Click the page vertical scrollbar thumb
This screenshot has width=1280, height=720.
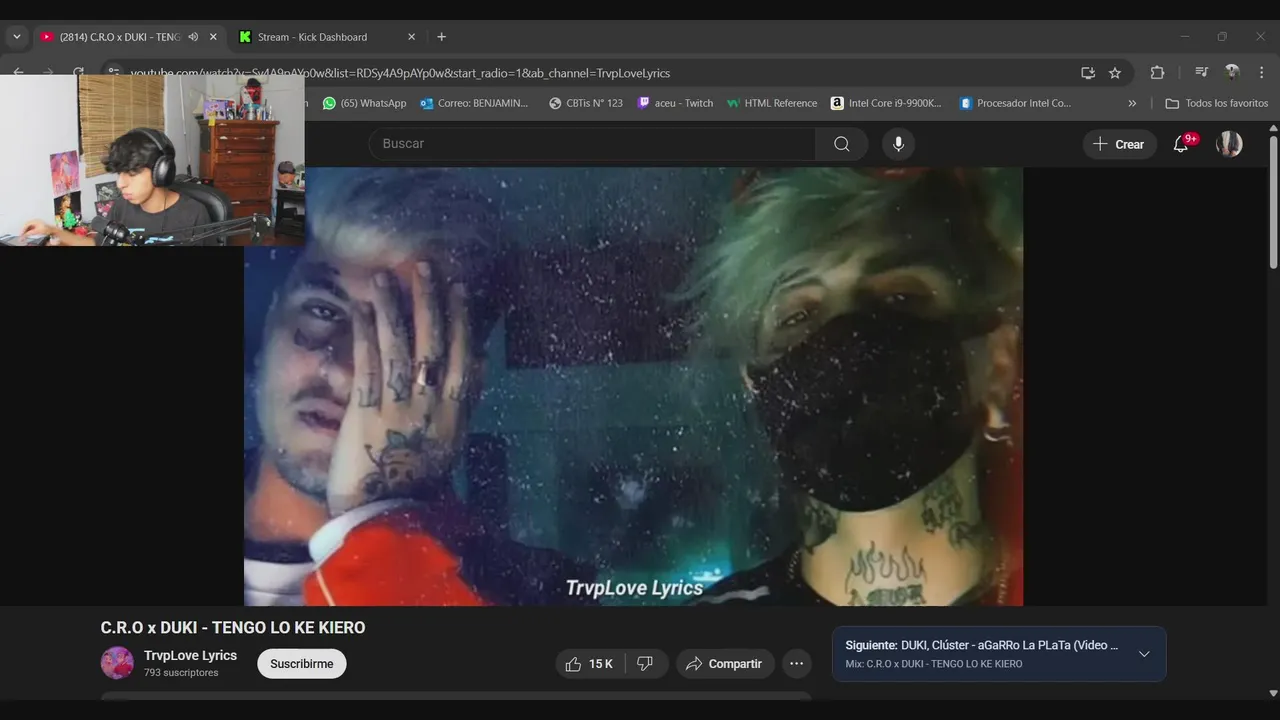click(x=1273, y=203)
